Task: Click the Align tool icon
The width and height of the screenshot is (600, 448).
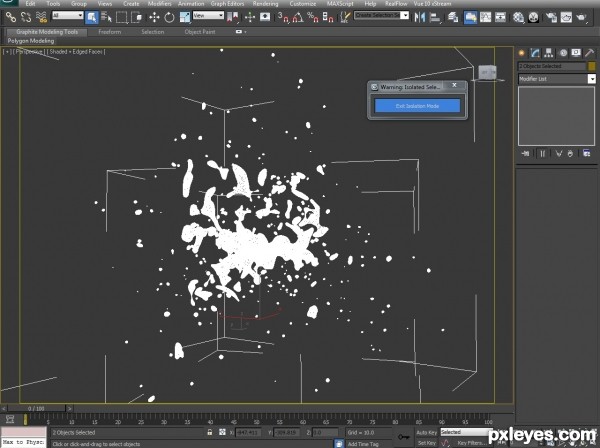Action: pyautogui.click(x=435, y=17)
